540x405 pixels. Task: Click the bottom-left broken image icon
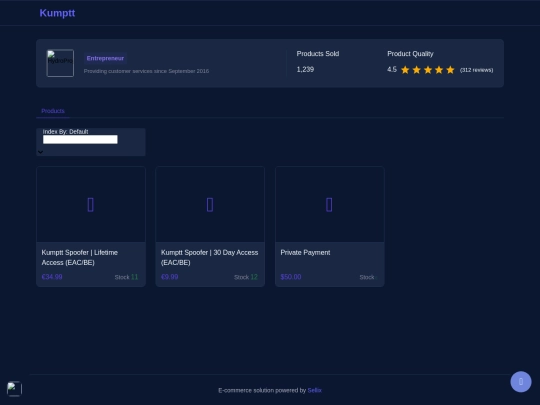point(14,389)
